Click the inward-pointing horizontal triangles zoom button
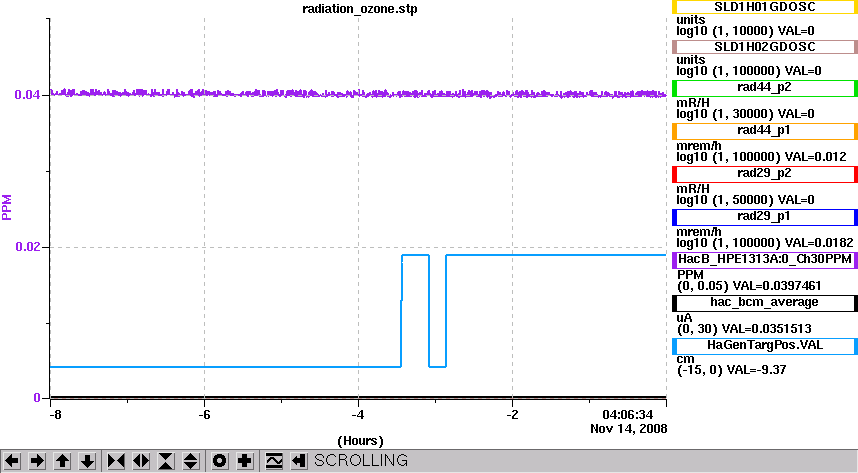 116,461
